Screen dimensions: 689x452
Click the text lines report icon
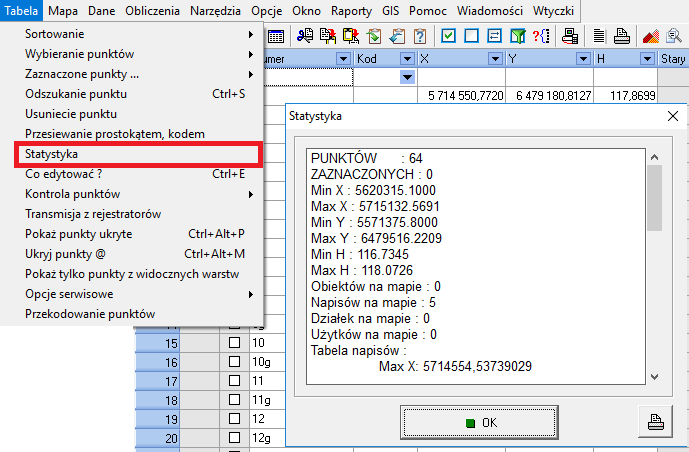pyautogui.click(x=599, y=36)
